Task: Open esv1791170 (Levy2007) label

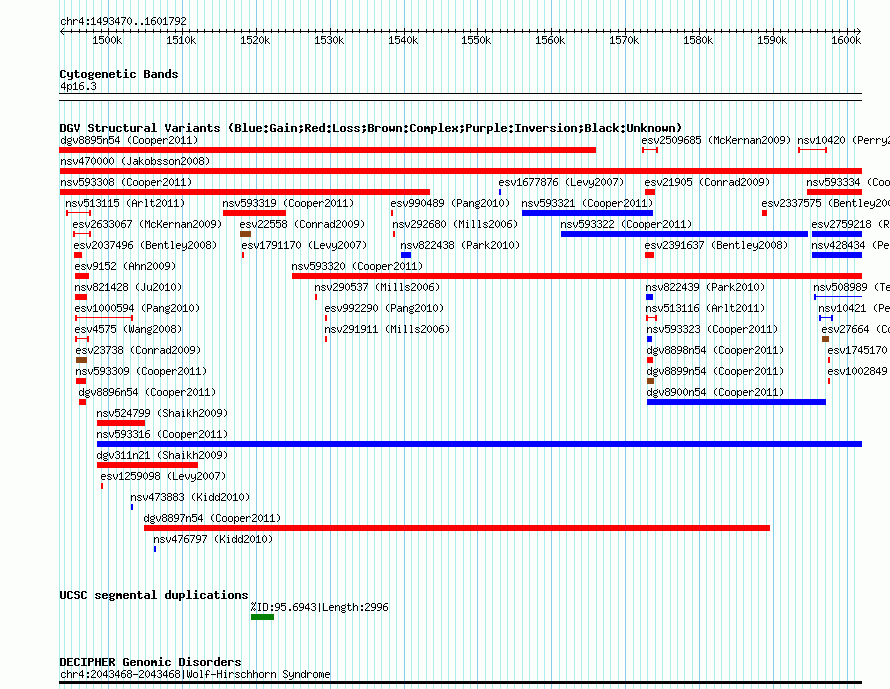Action: click(x=304, y=245)
